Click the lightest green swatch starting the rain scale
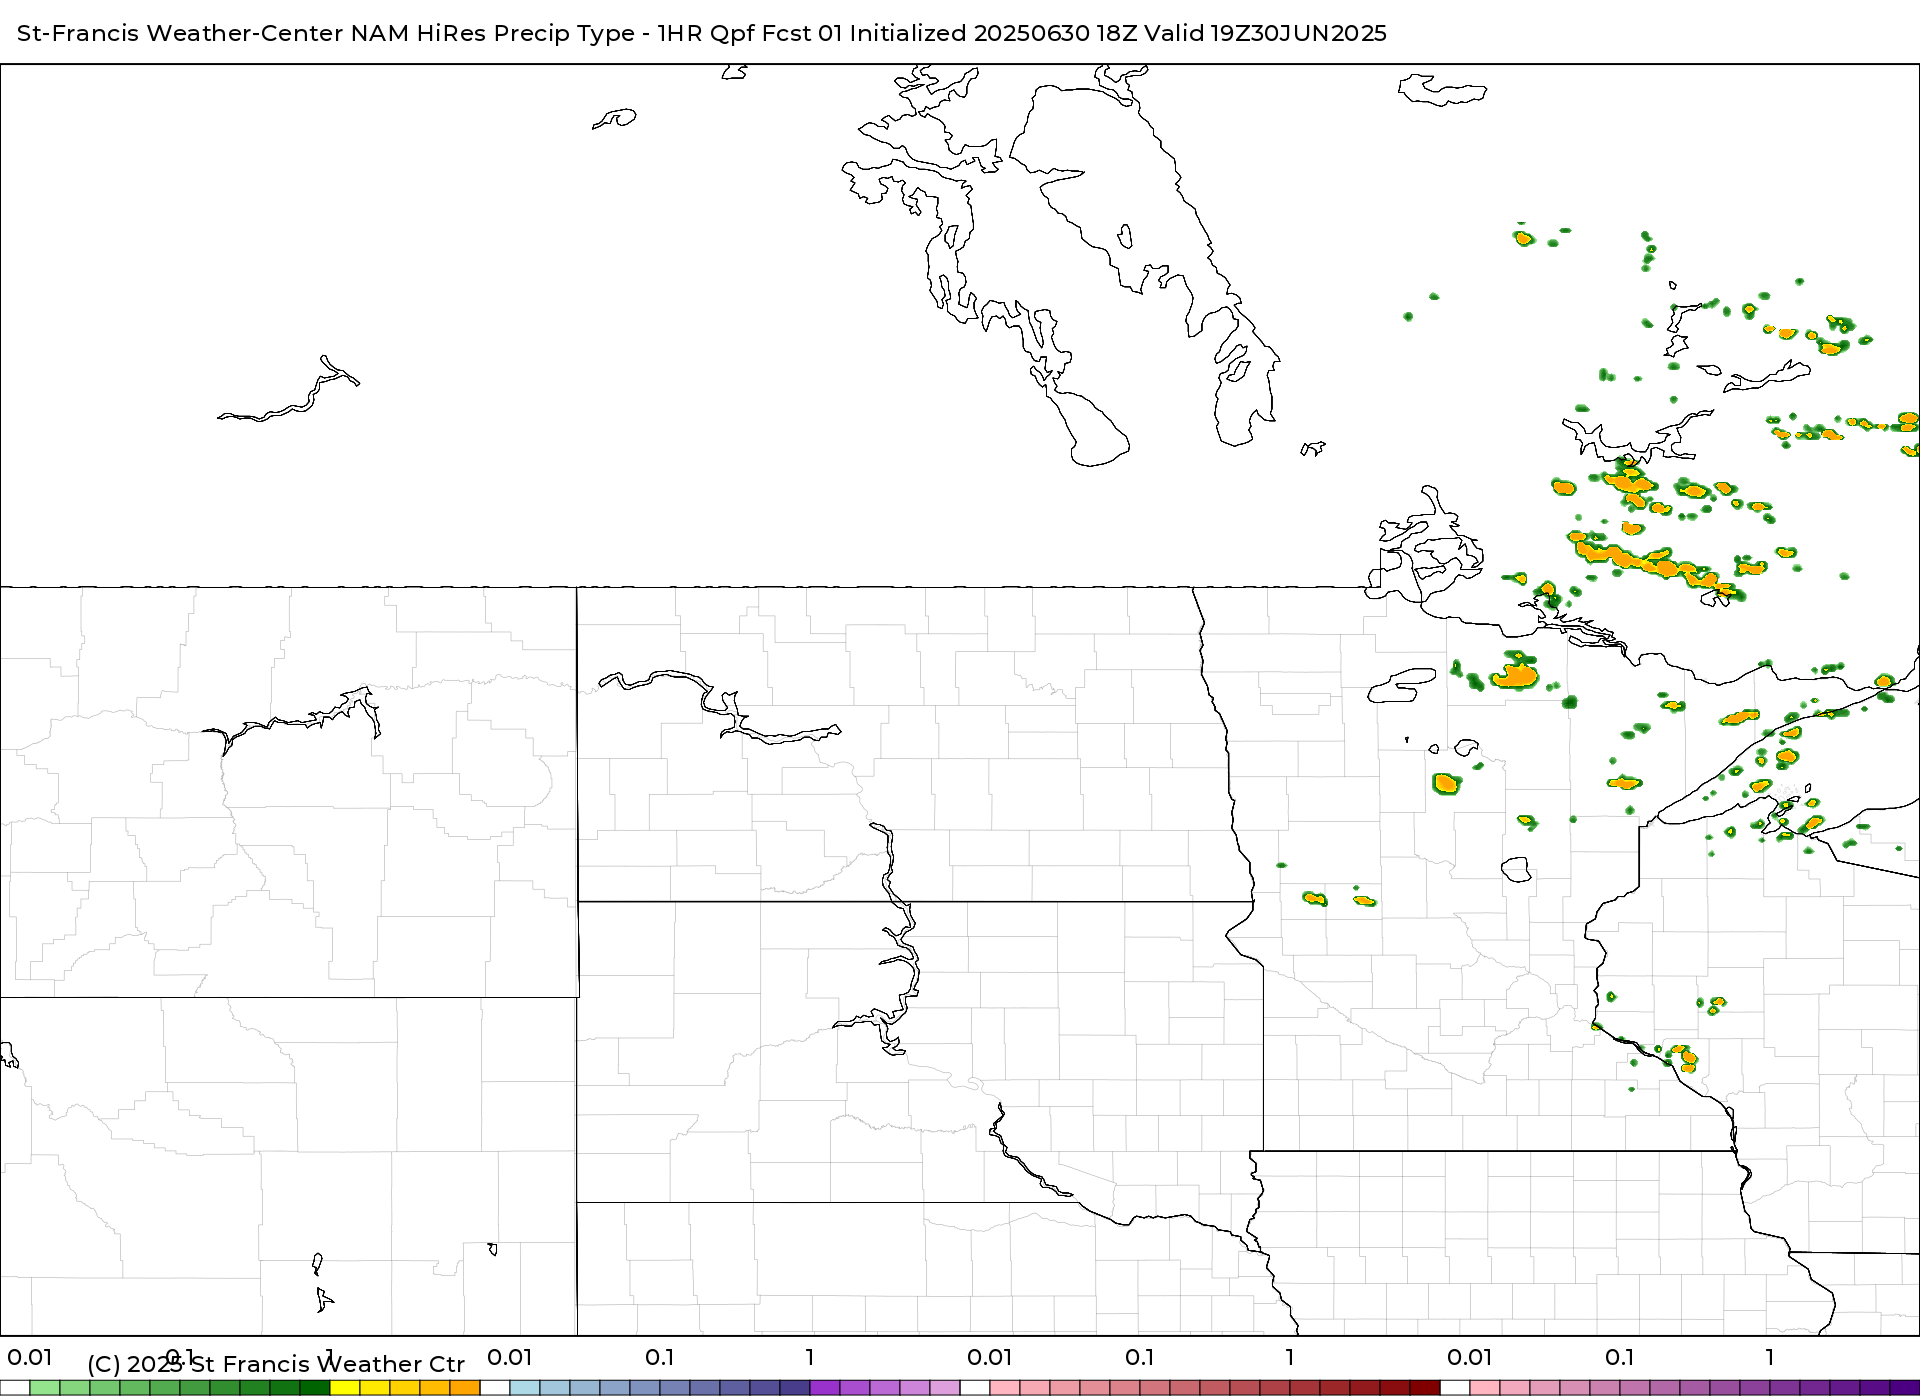The width and height of the screenshot is (1920, 1400). [x=45, y=1388]
